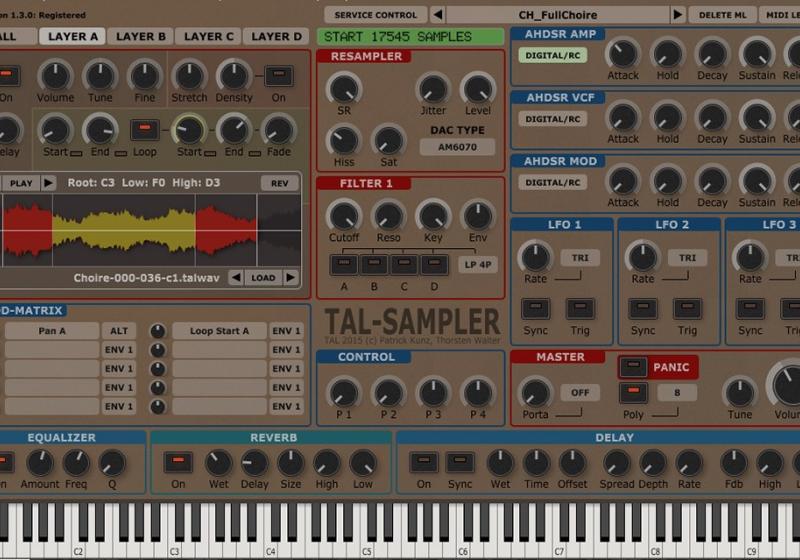Open the LFO 1 TRI waveform dropdown
Viewport: 800px width, 560px height.
[579, 258]
